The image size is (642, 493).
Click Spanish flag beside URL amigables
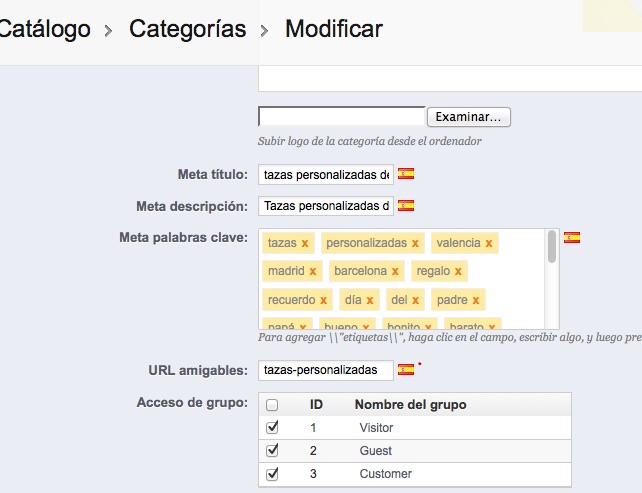[x=405, y=370]
